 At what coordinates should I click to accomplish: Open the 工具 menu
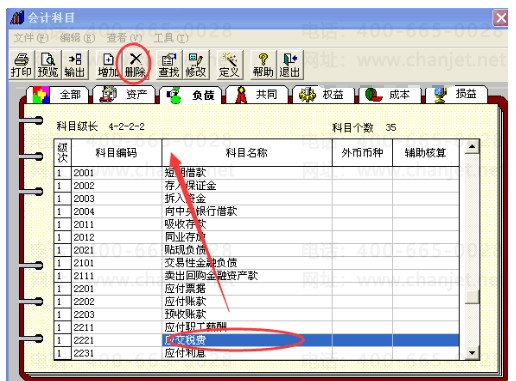click(171, 38)
